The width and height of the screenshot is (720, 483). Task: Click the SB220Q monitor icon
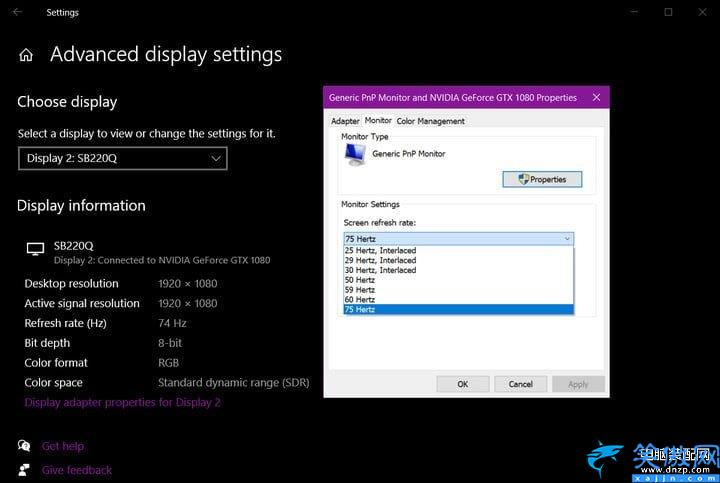click(35, 249)
